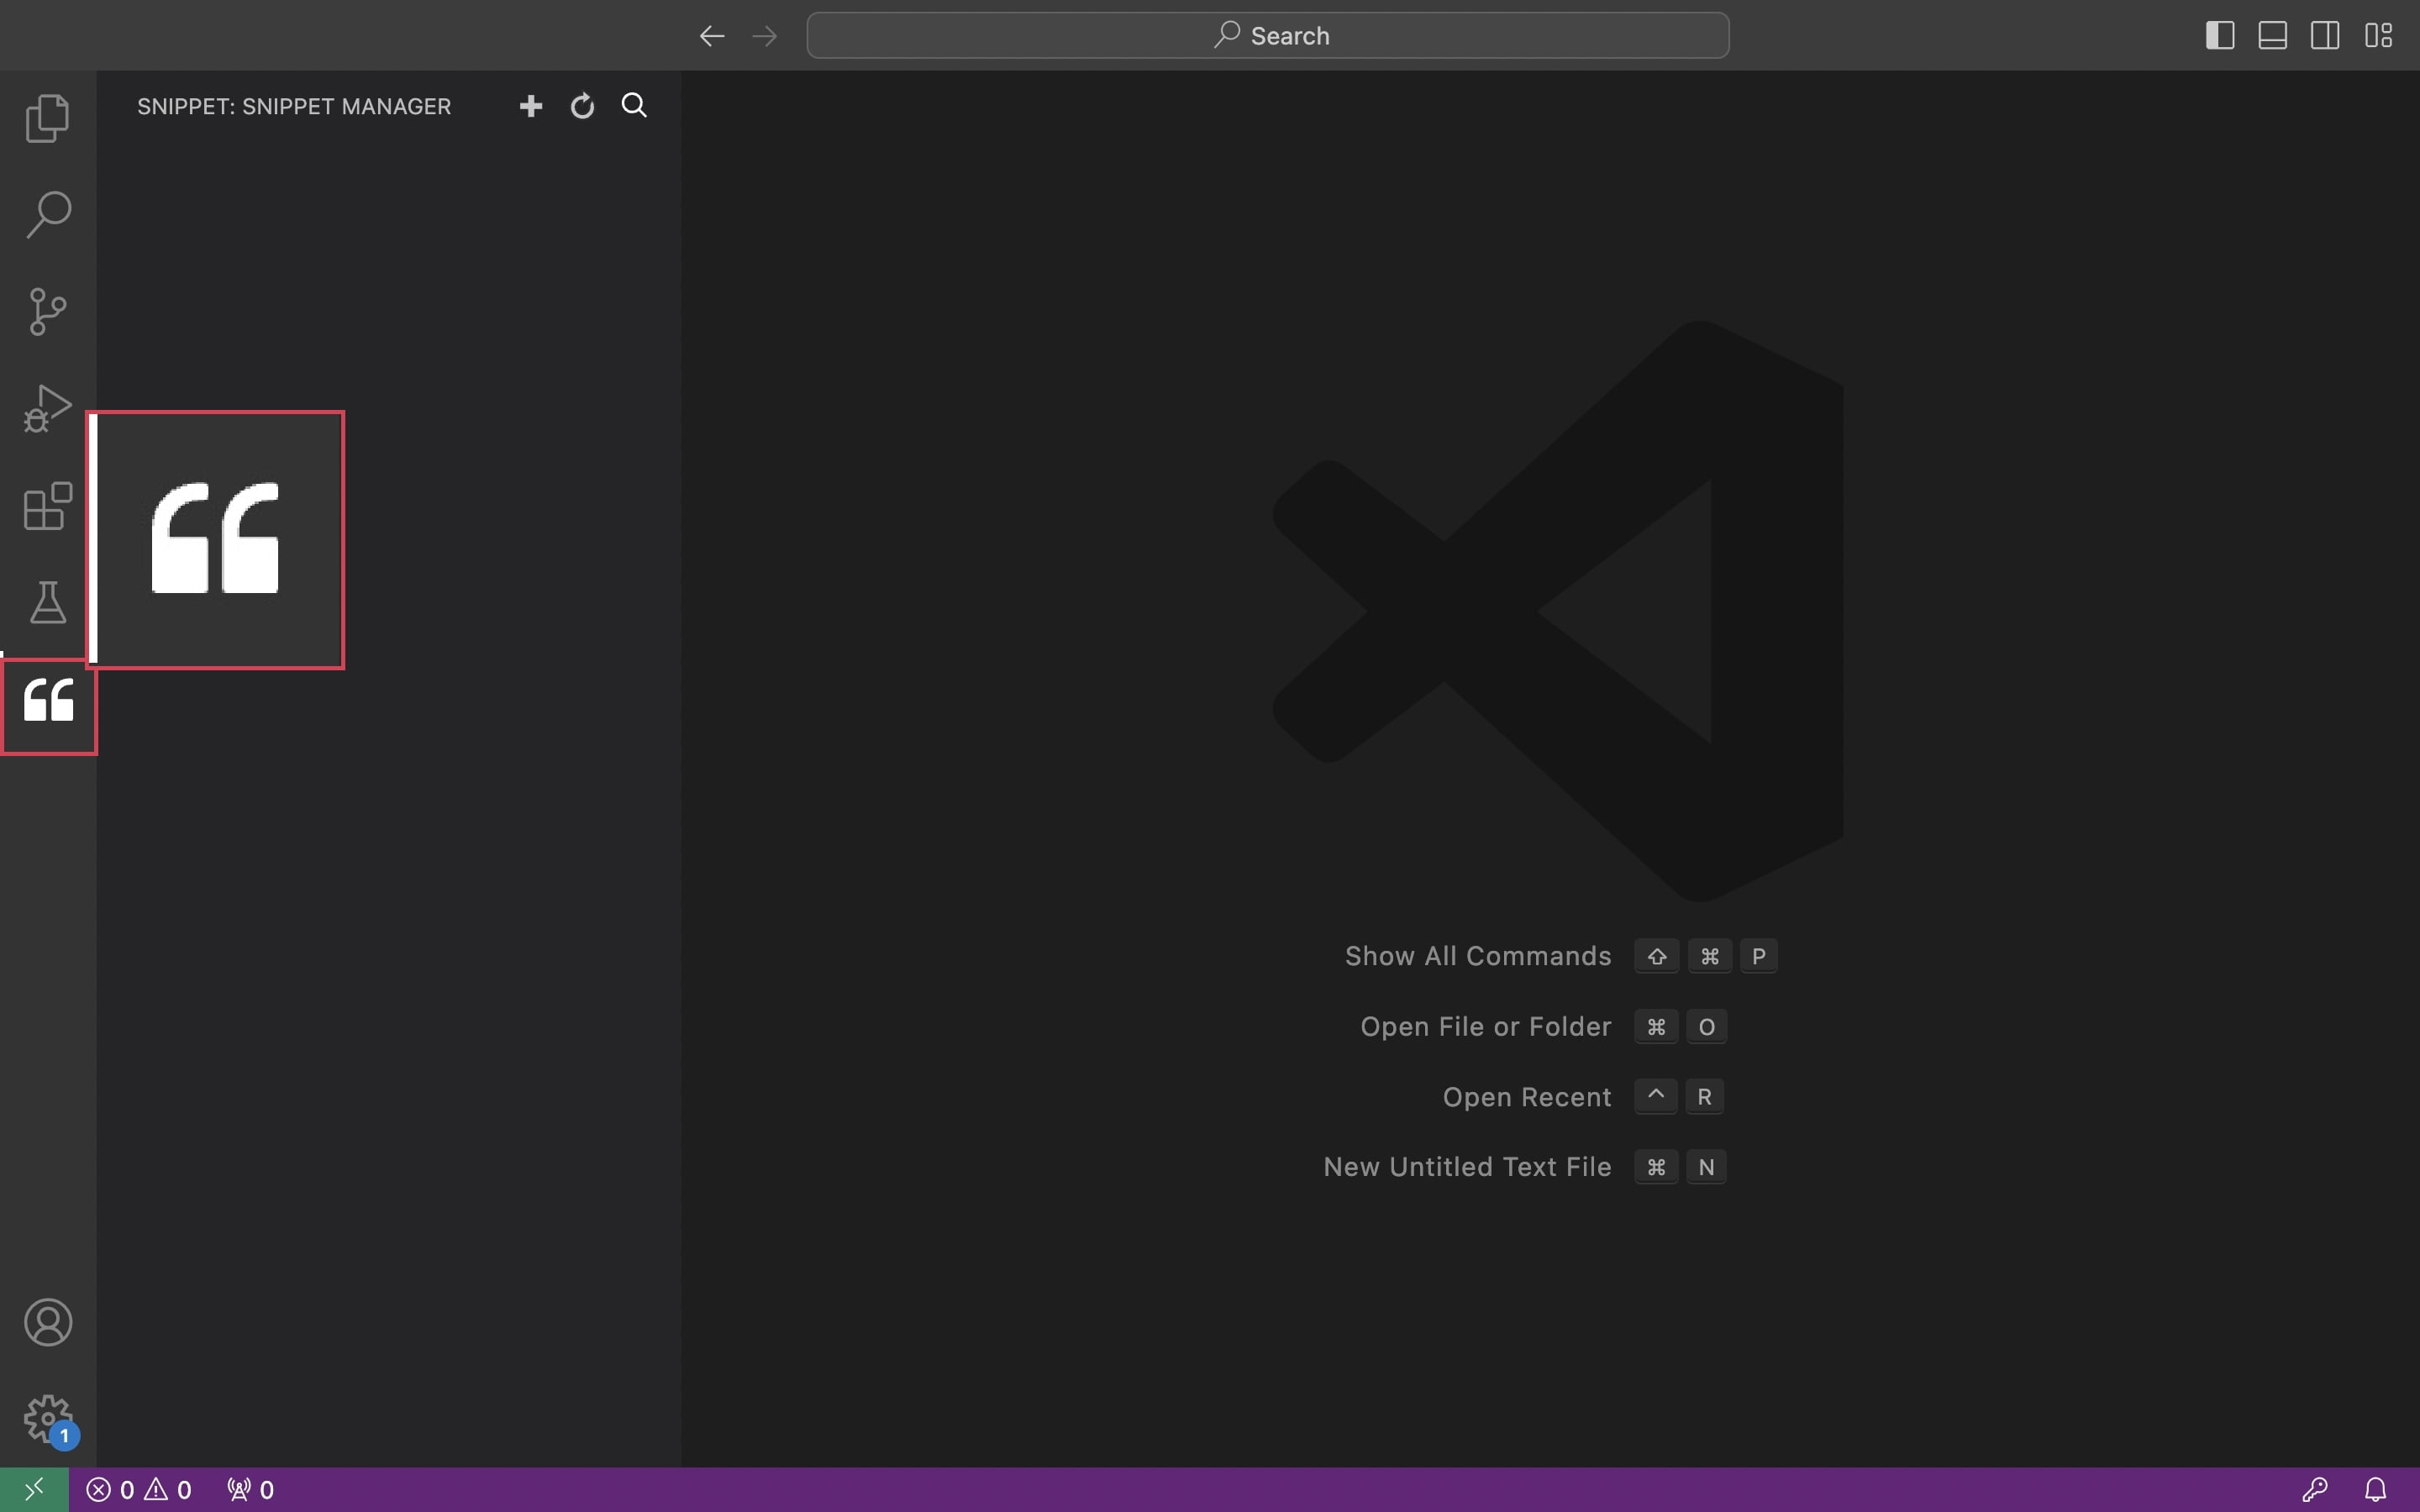The image size is (2420, 1512).
Task: Open the Testing flask view
Action: click(x=48, y=603)
